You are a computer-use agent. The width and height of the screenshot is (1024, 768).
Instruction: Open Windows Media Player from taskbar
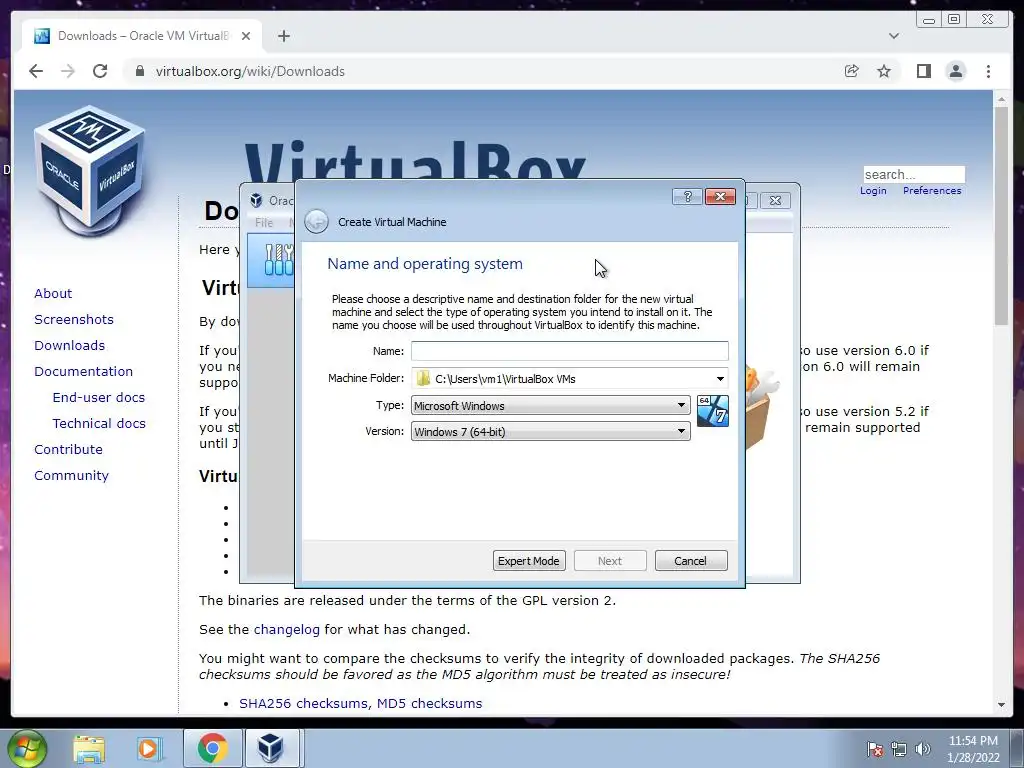(148, 749)
